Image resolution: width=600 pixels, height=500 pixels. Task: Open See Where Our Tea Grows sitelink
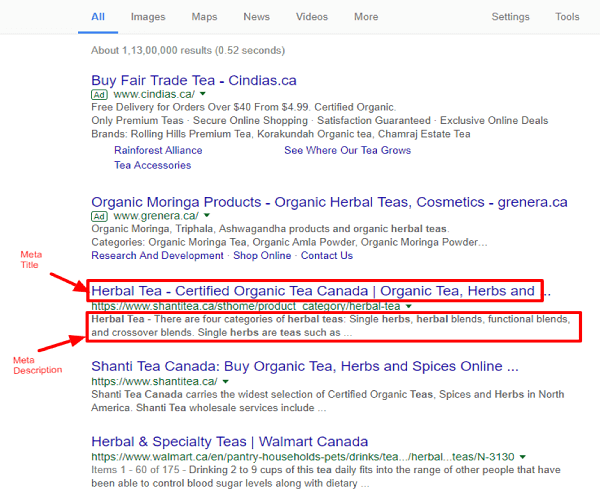click(347, 150)
